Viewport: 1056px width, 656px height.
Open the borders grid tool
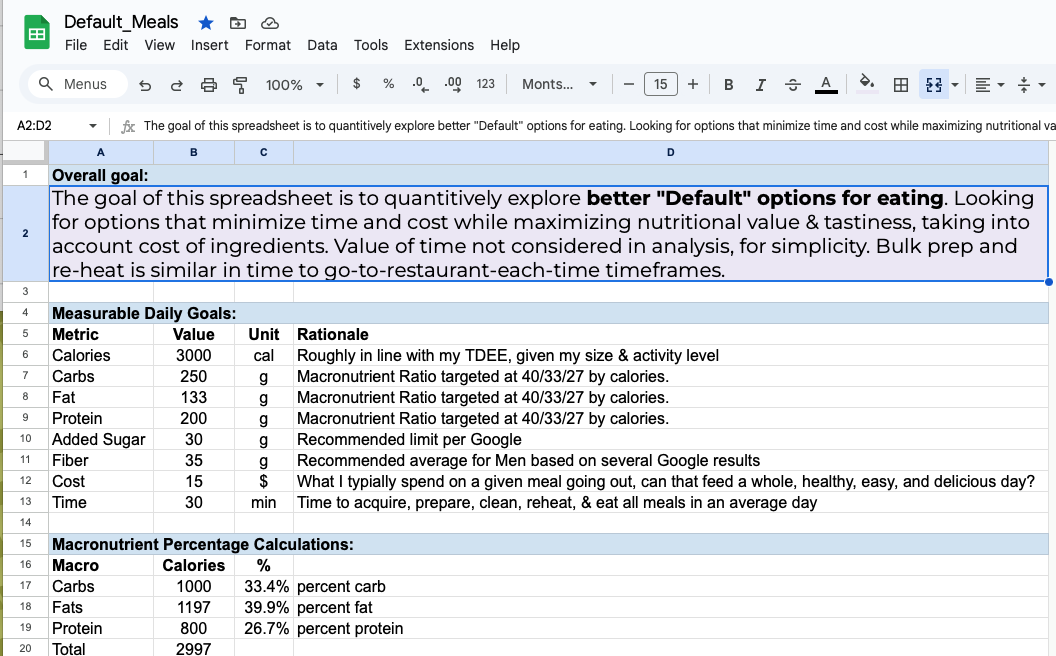[x=900, y=85]
